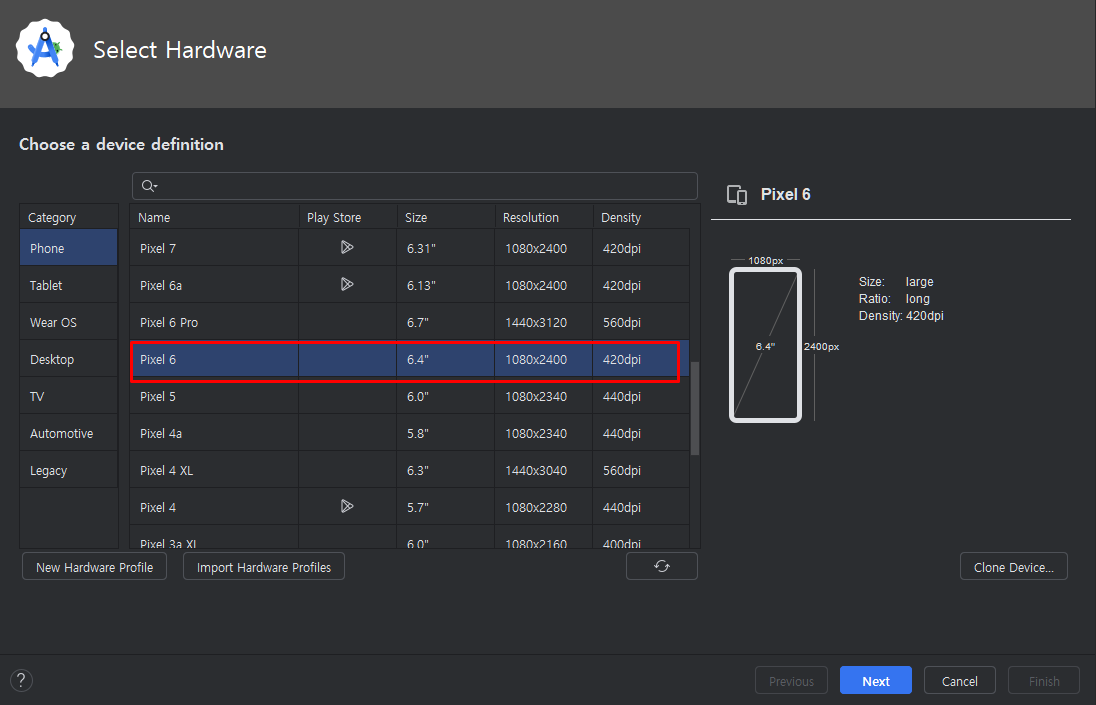
Task: Select the Wear OS category
Action: coord(68,322)
